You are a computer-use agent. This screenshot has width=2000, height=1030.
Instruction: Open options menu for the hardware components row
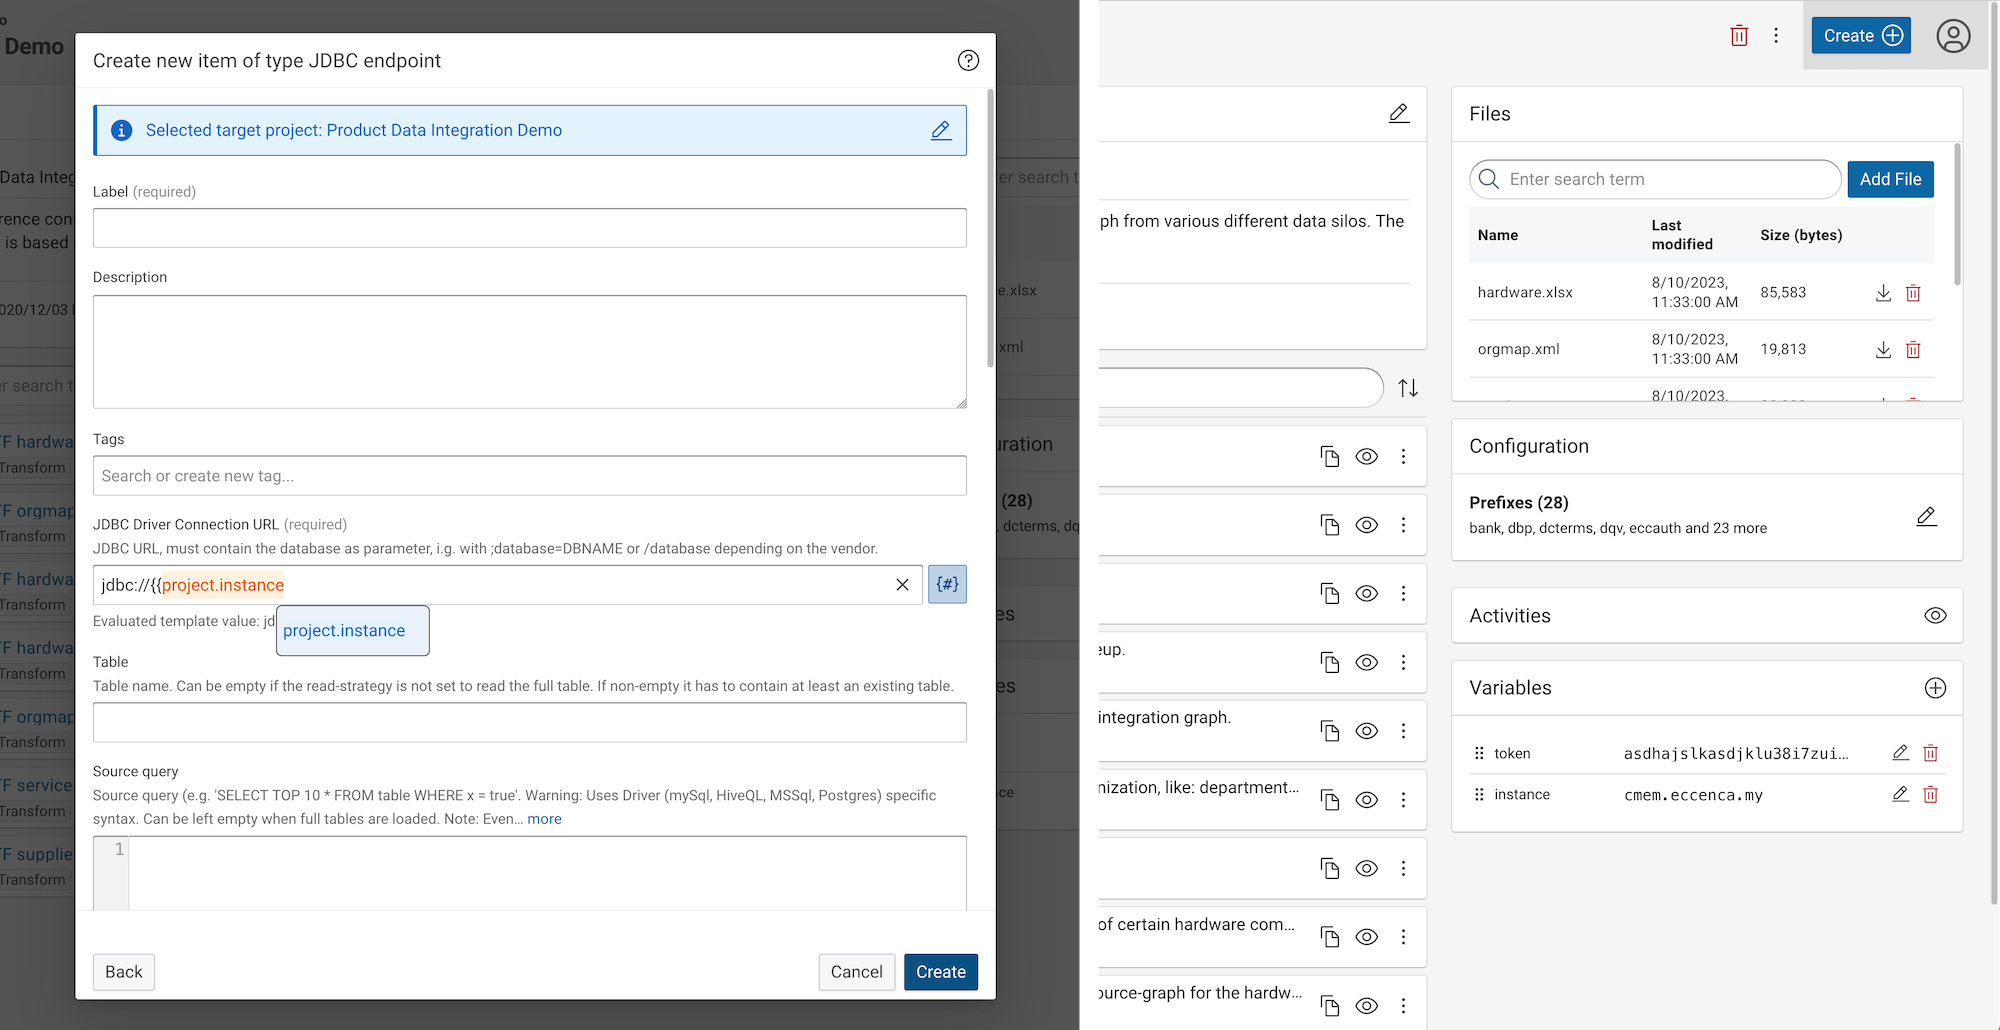click(1403, 937)
